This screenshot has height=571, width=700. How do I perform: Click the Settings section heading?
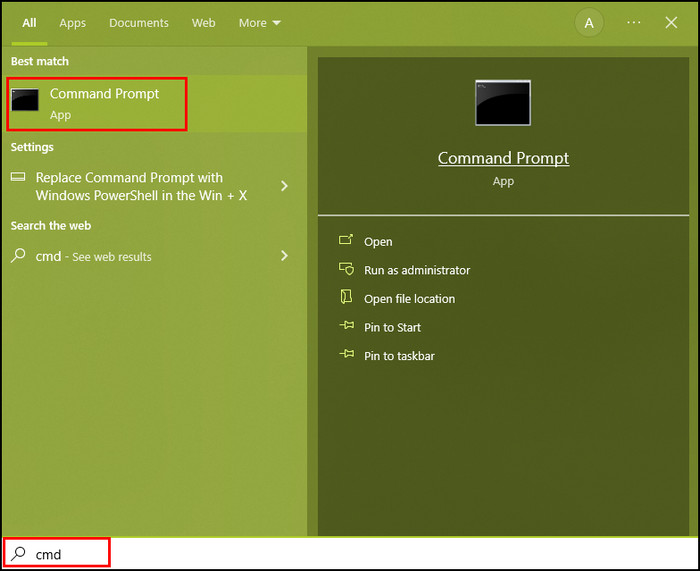[x=32, y=147]
